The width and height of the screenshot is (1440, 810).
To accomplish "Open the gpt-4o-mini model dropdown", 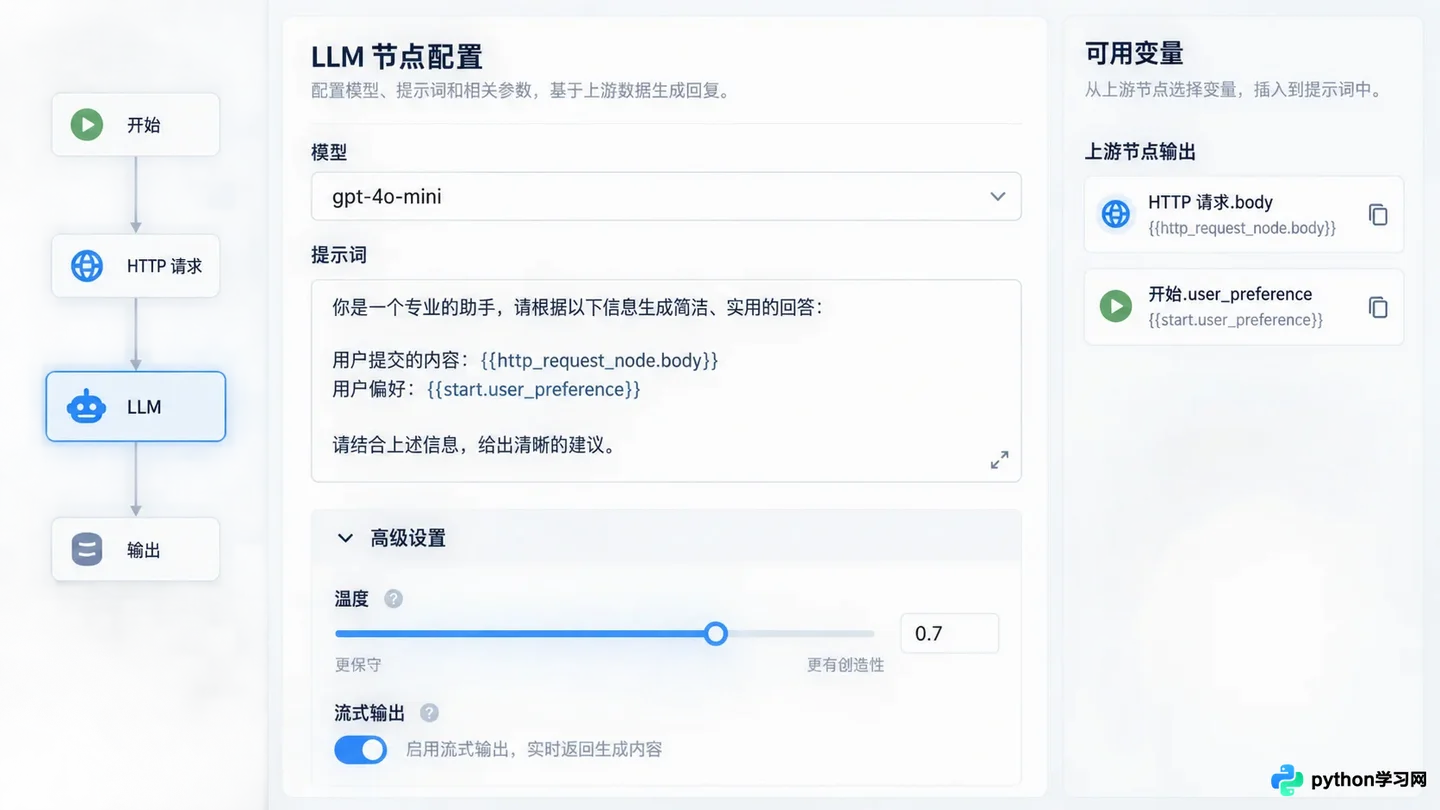I will (x=666, y=196).
